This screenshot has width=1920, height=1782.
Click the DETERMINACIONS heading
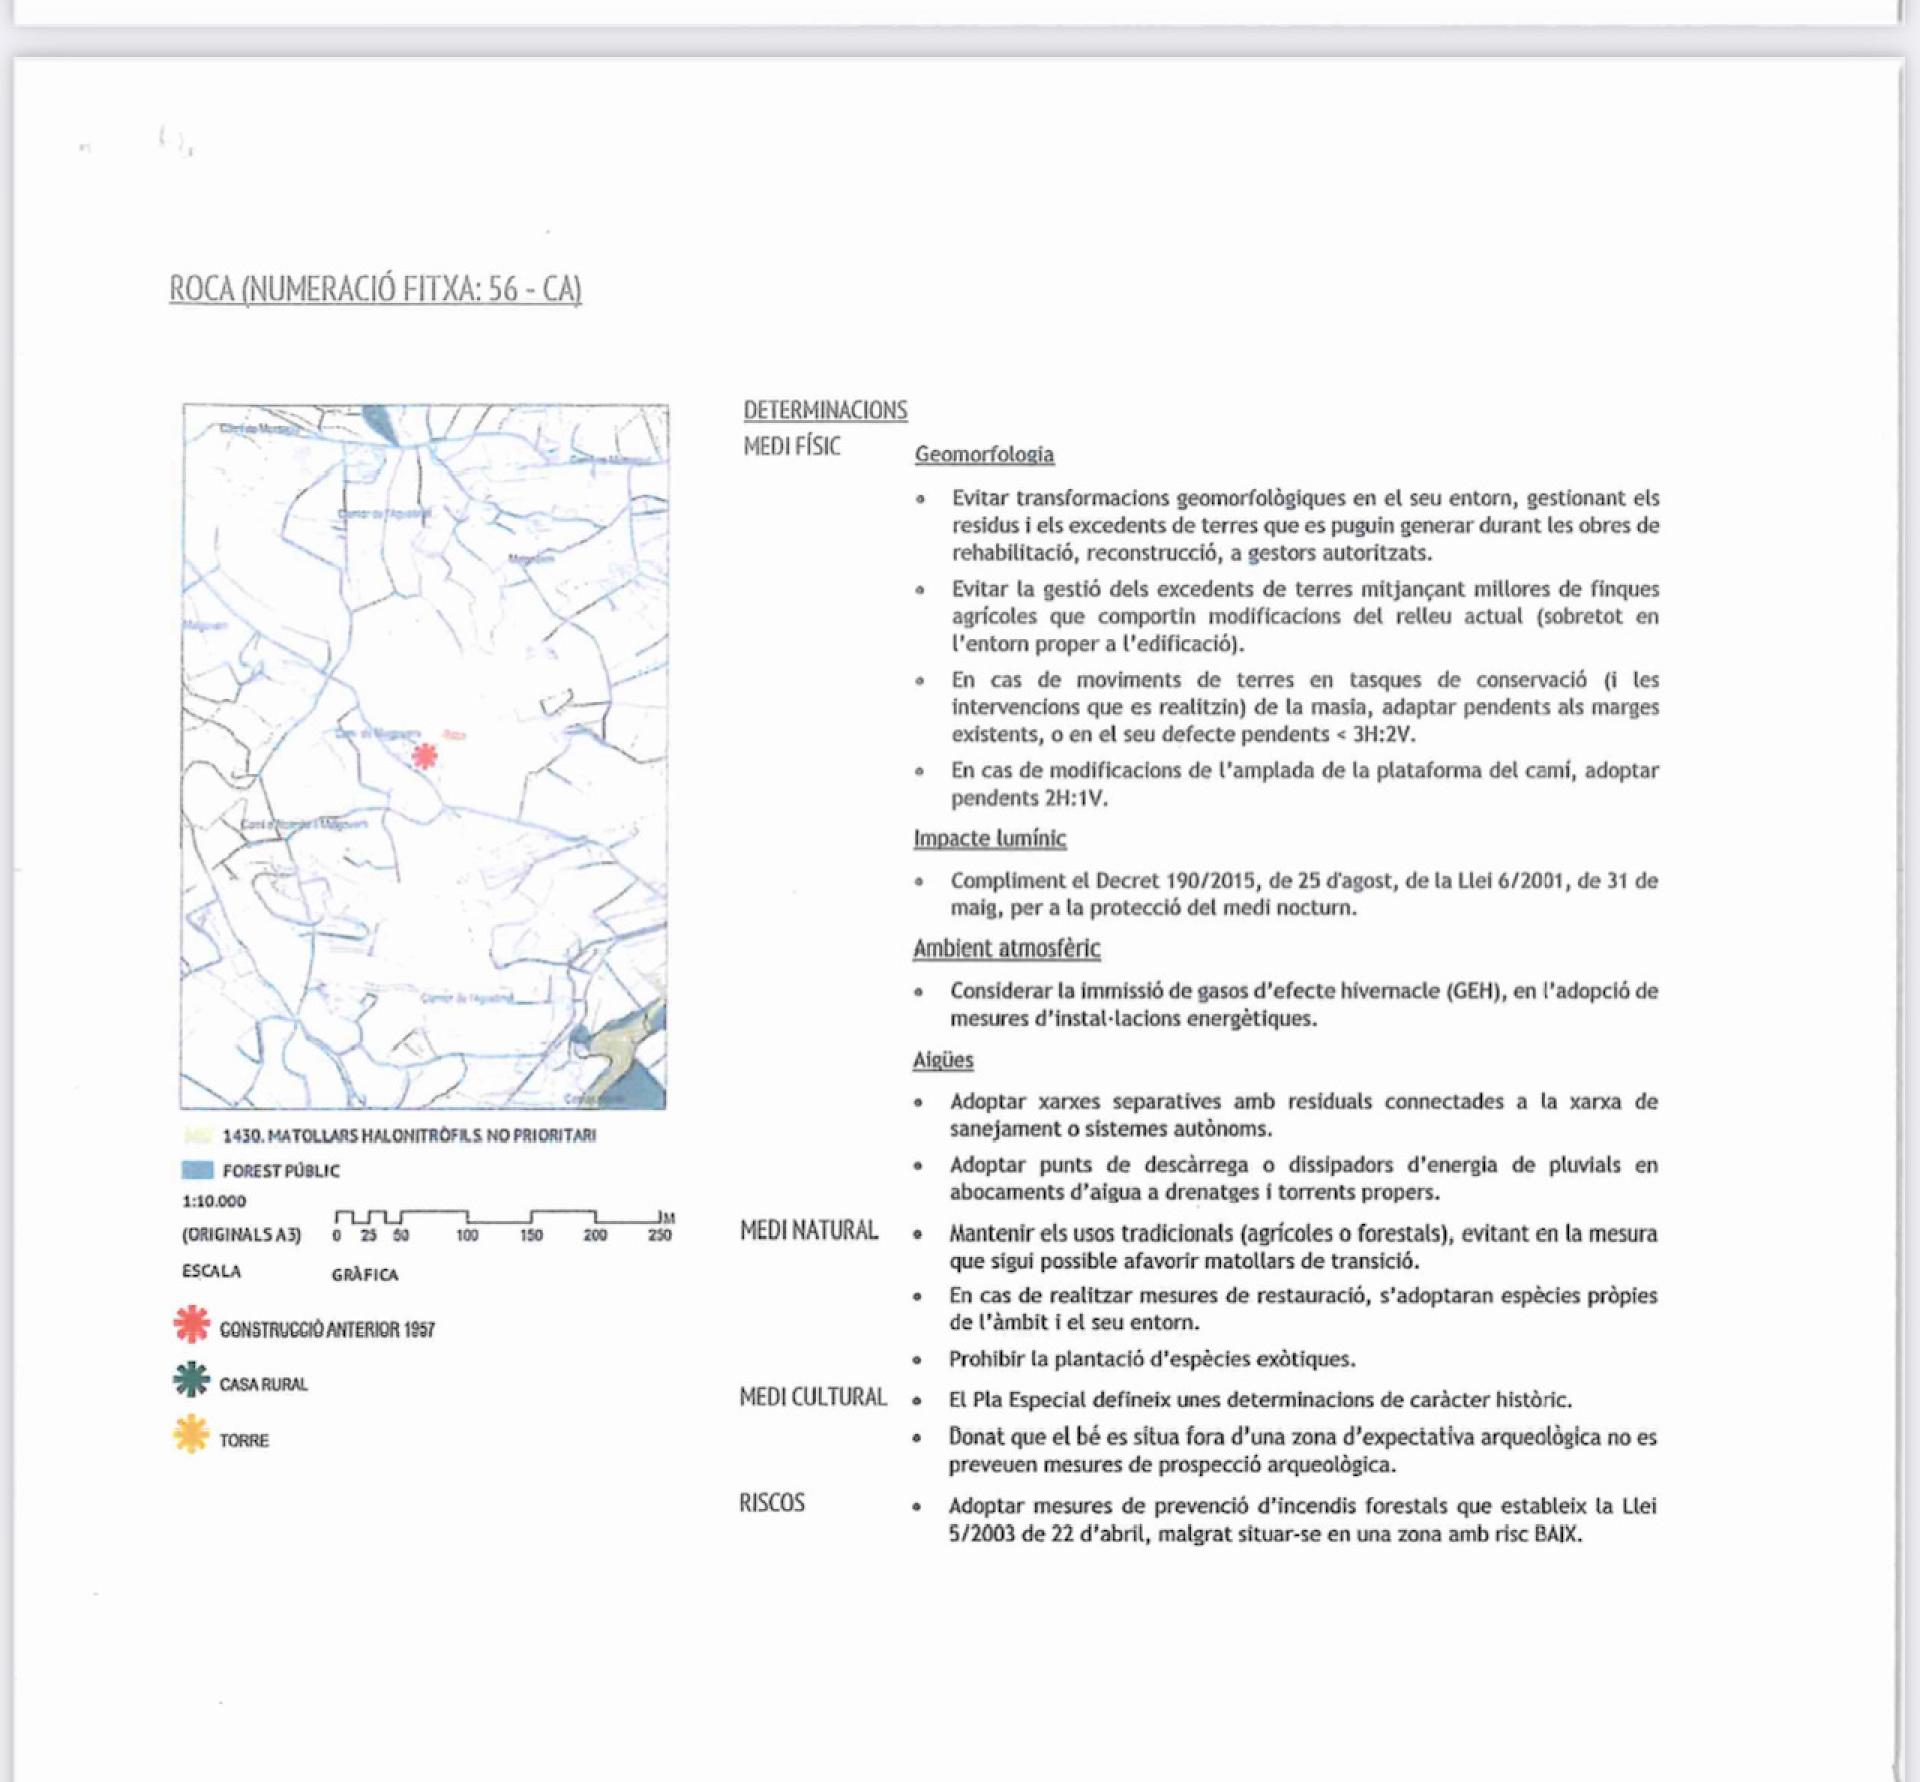click(x=825, y=410)
